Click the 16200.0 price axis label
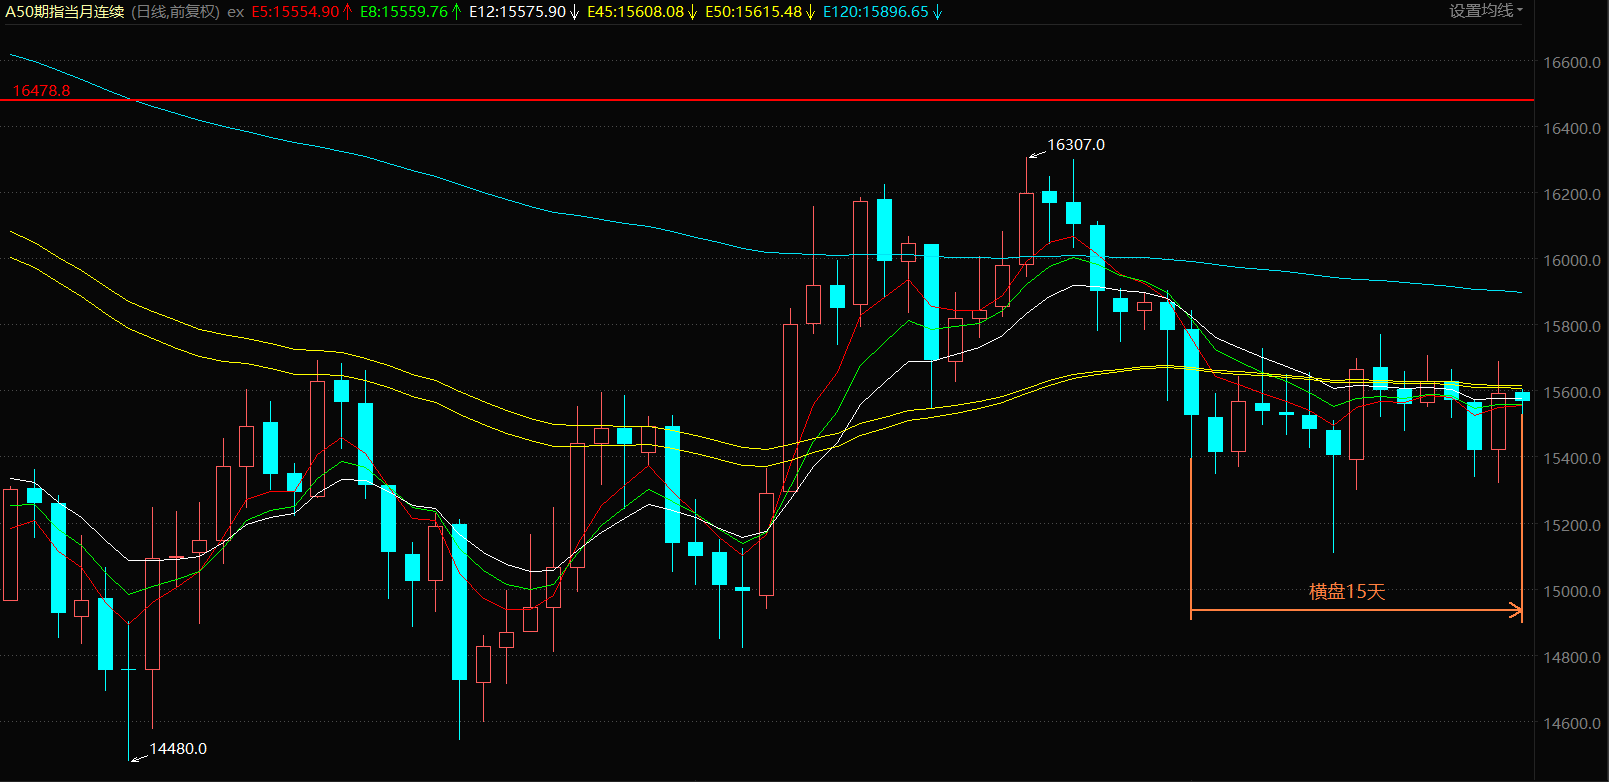Viewport: 1609px width, 782px height. (x=1572, y=194)
